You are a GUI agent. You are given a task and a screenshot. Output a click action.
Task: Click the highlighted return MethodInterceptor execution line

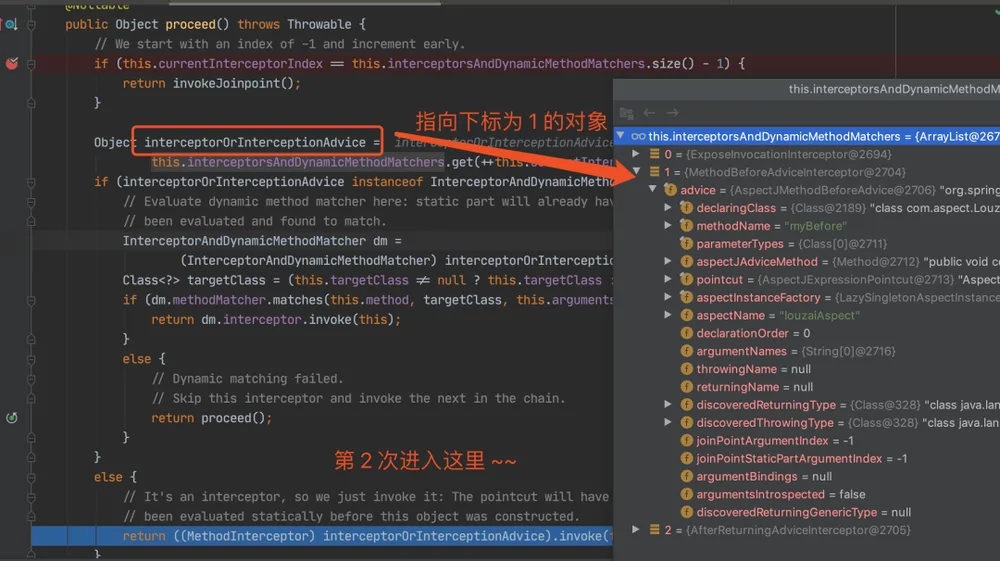click(322, 536)
